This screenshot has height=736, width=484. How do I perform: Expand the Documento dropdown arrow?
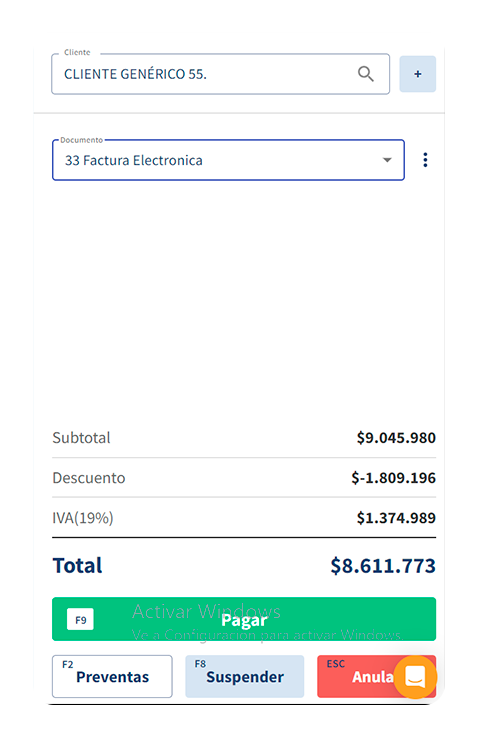click(387, 160)
